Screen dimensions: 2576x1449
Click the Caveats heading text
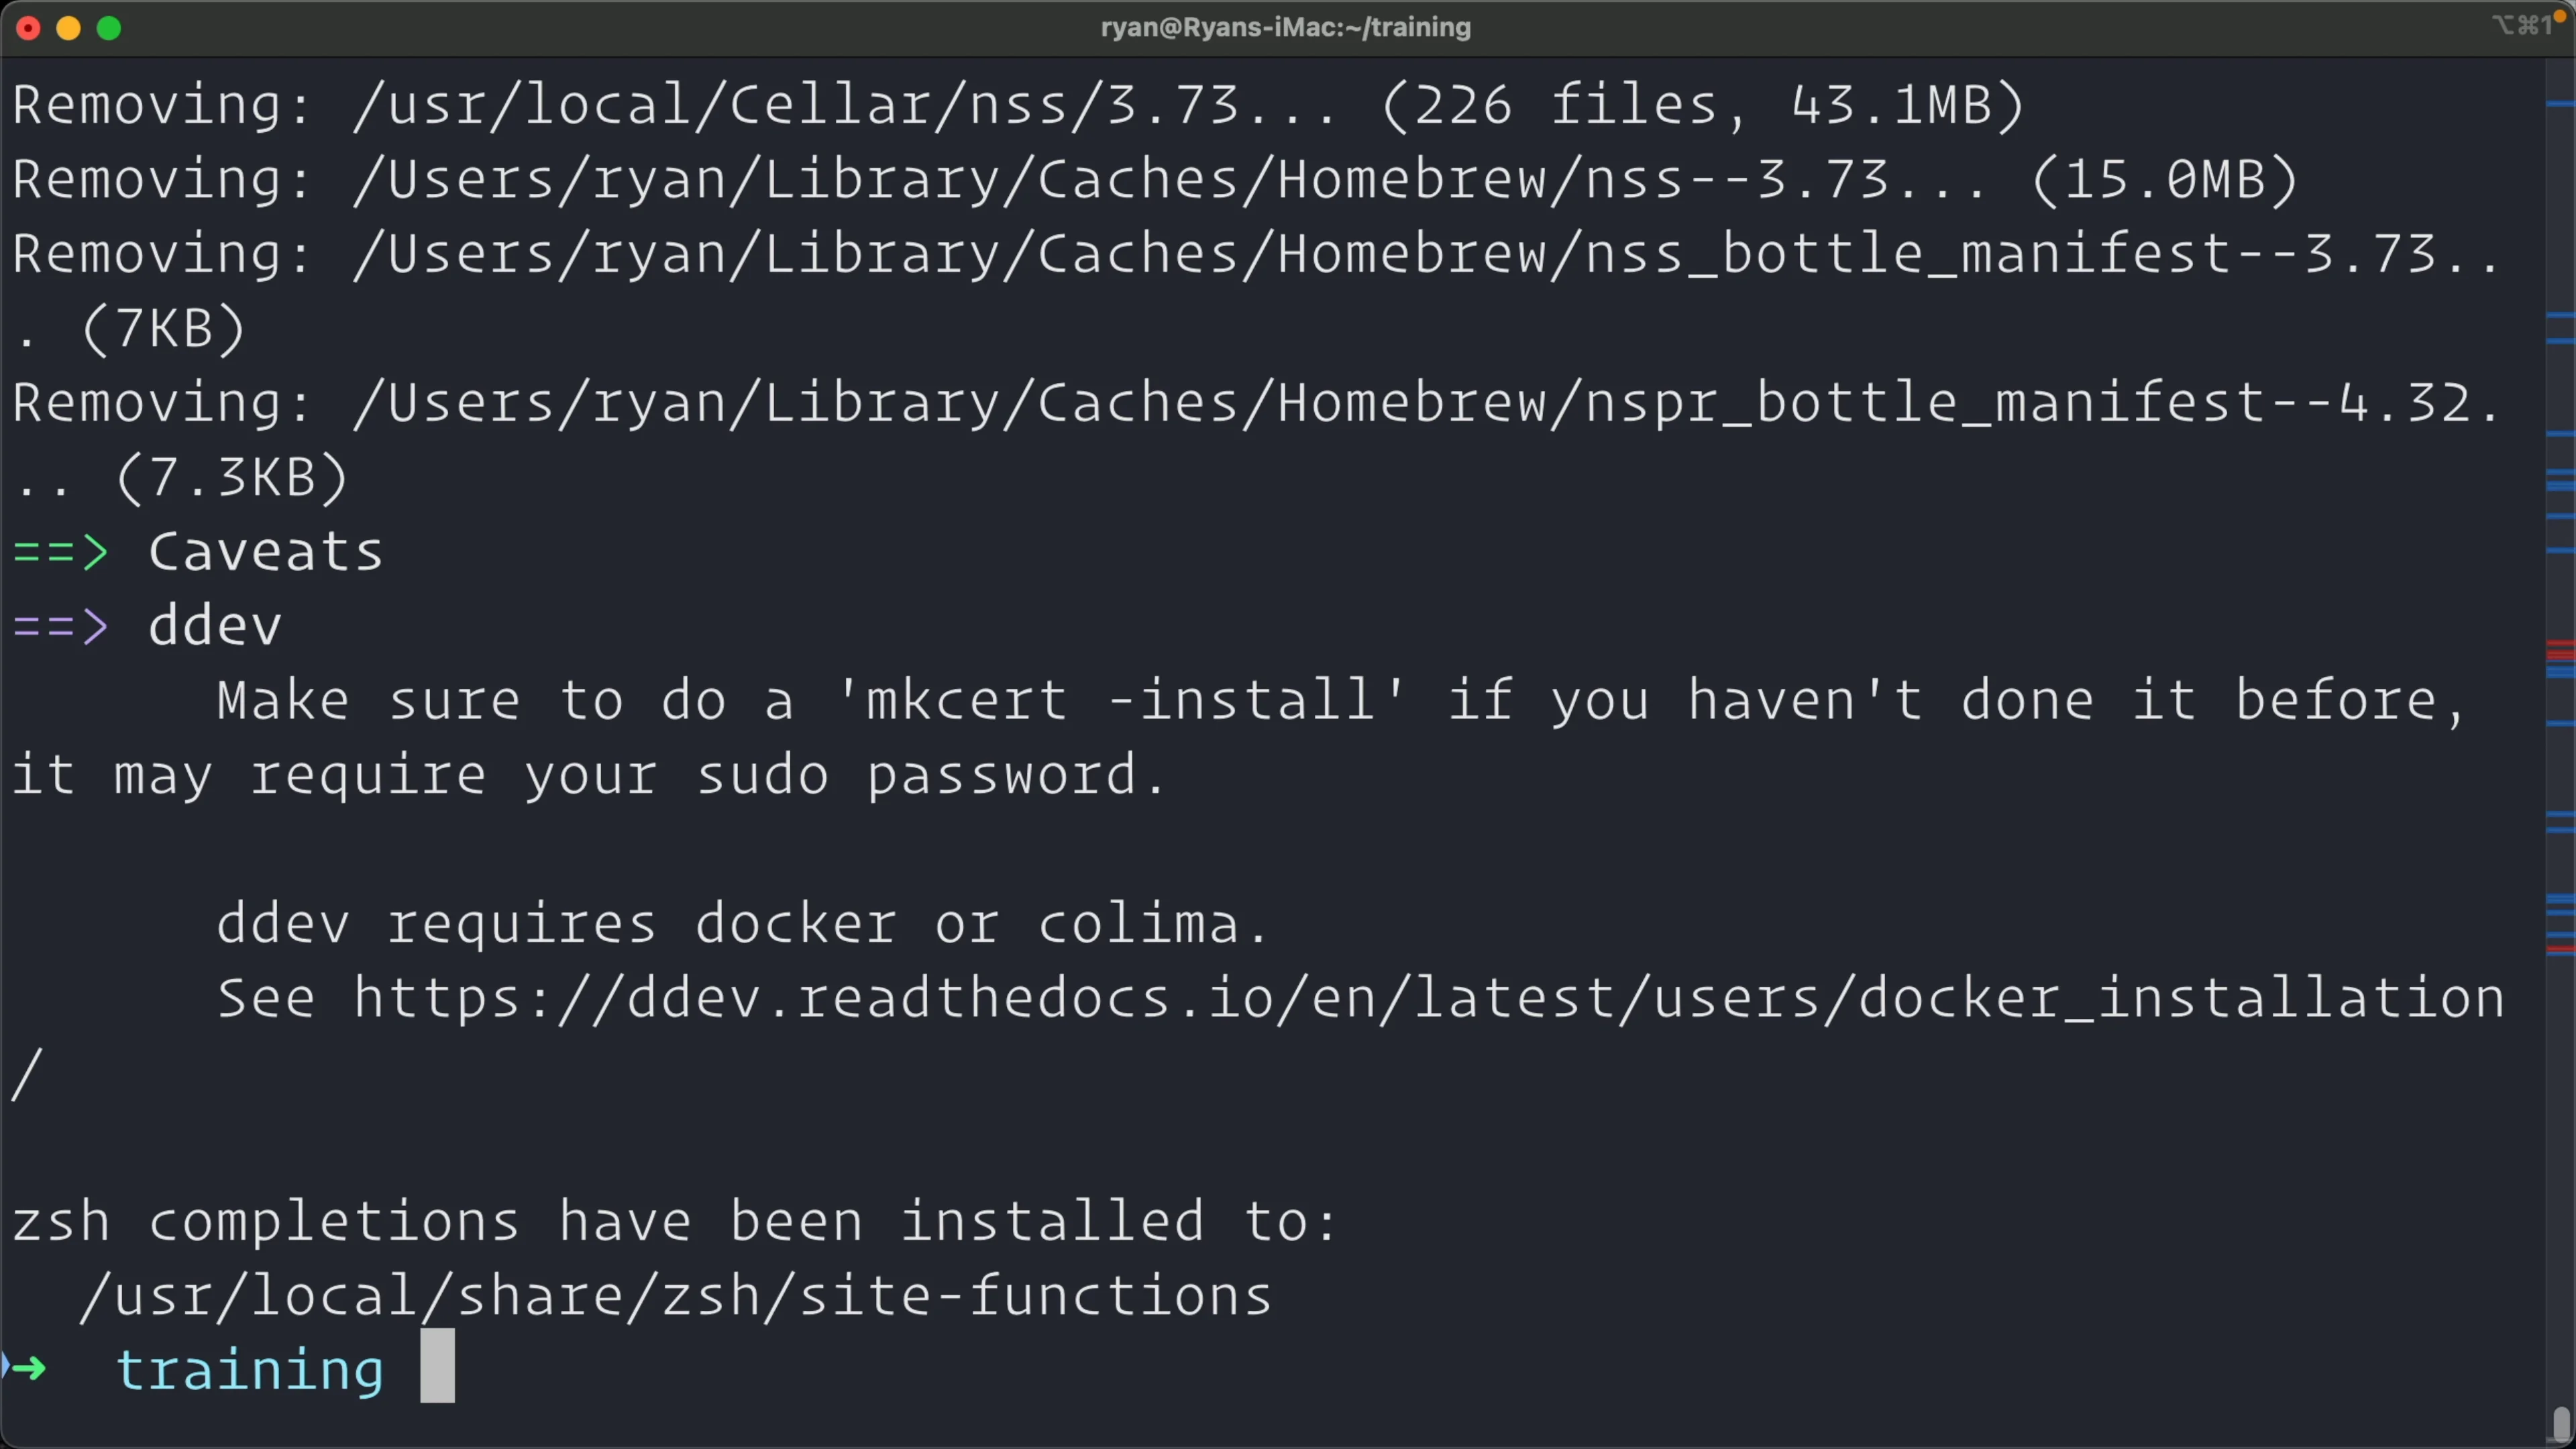[266, 552]
